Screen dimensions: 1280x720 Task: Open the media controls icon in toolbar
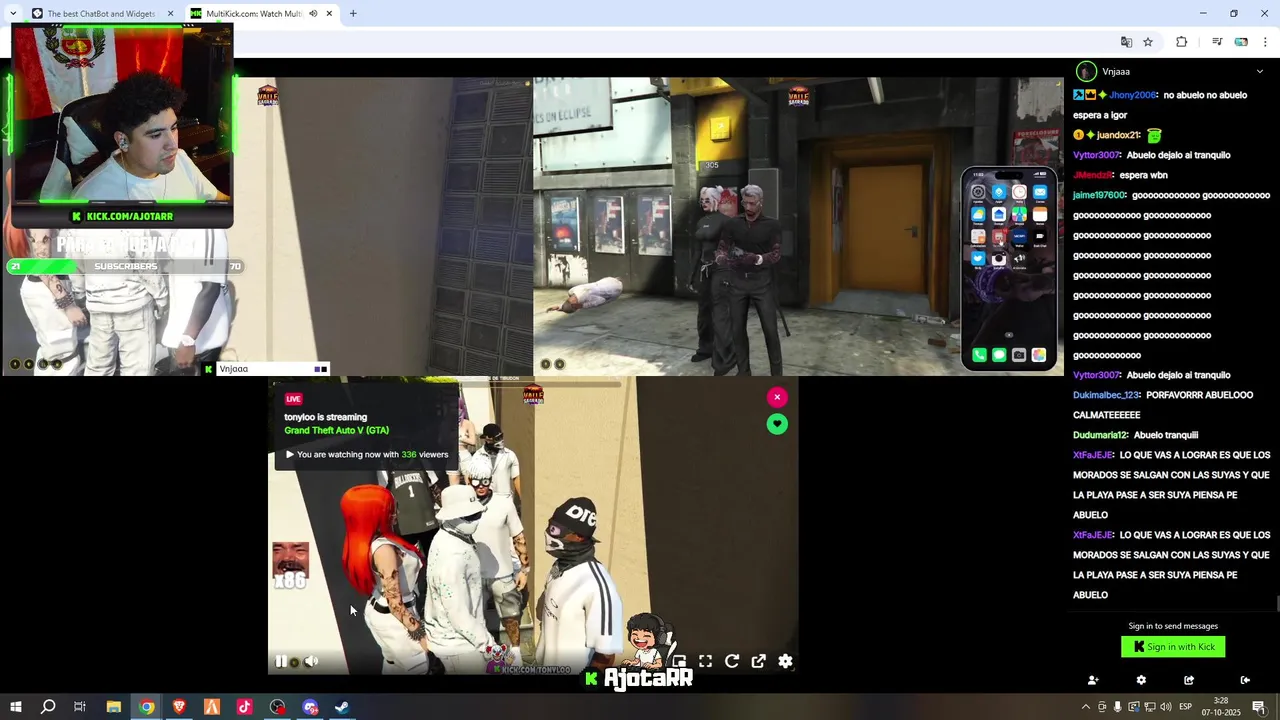pos(1217,42)
